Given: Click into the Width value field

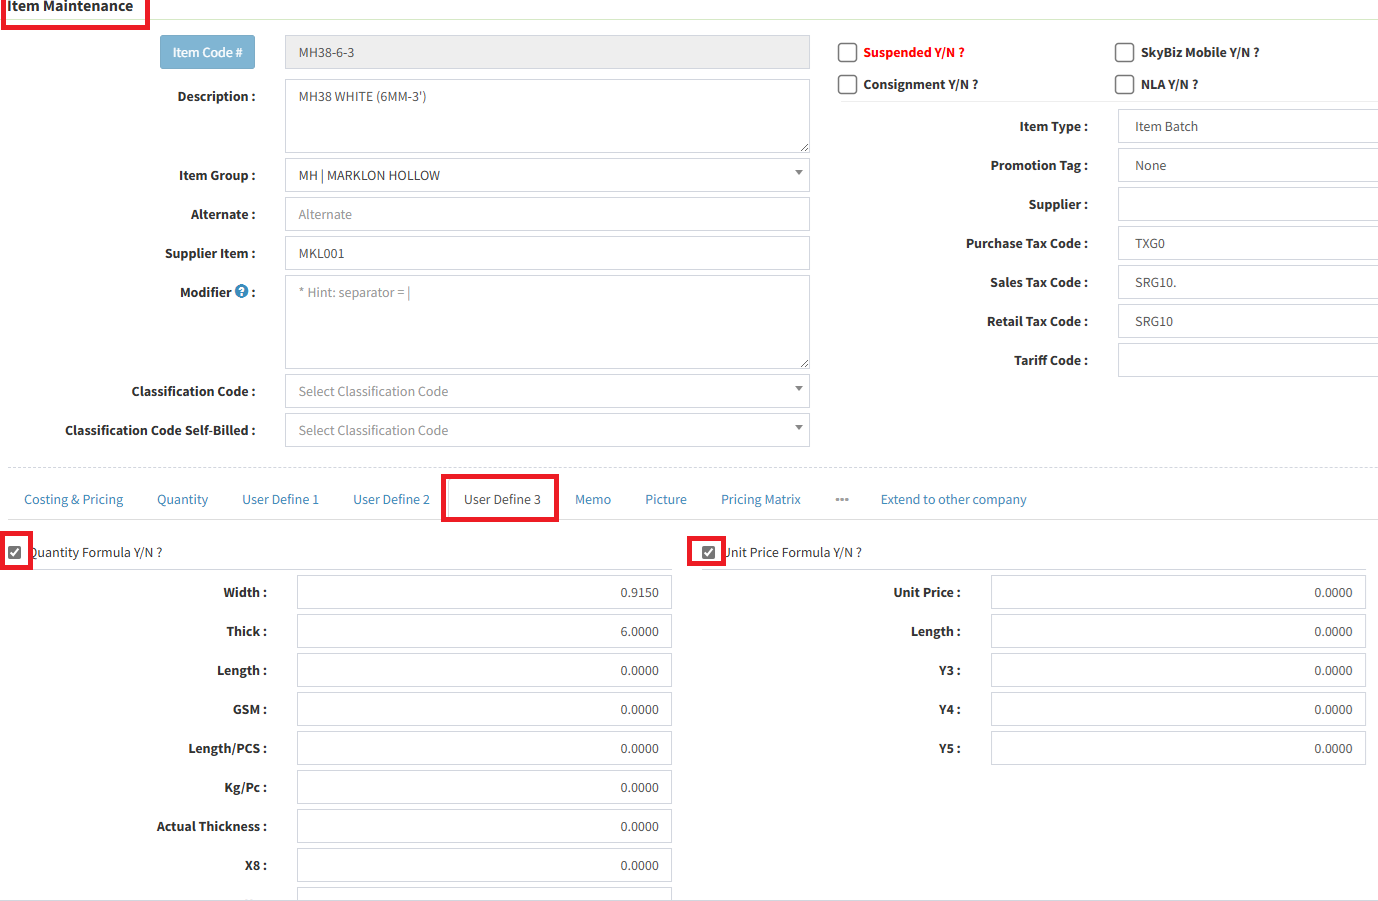Looking at the screenshot, I should (484, 592).
